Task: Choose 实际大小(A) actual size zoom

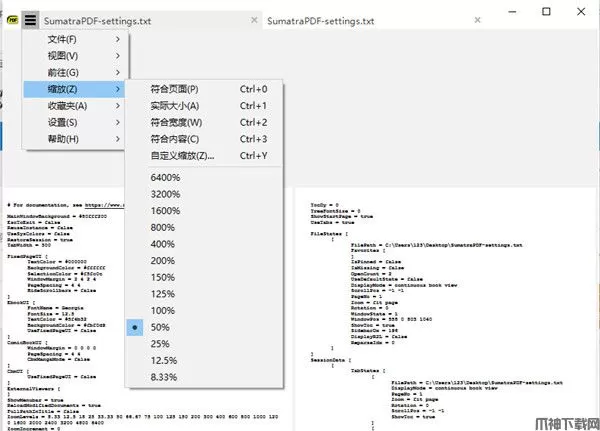Action: (205, 106)
